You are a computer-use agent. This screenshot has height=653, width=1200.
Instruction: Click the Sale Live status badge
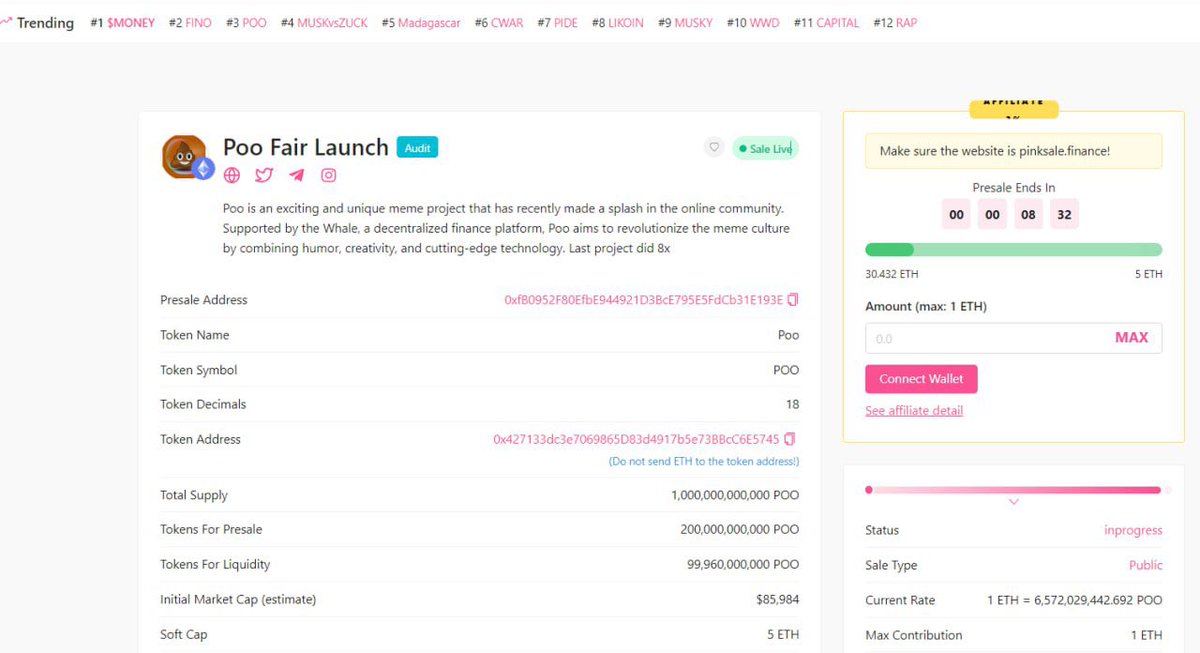(x=765, y=149)
